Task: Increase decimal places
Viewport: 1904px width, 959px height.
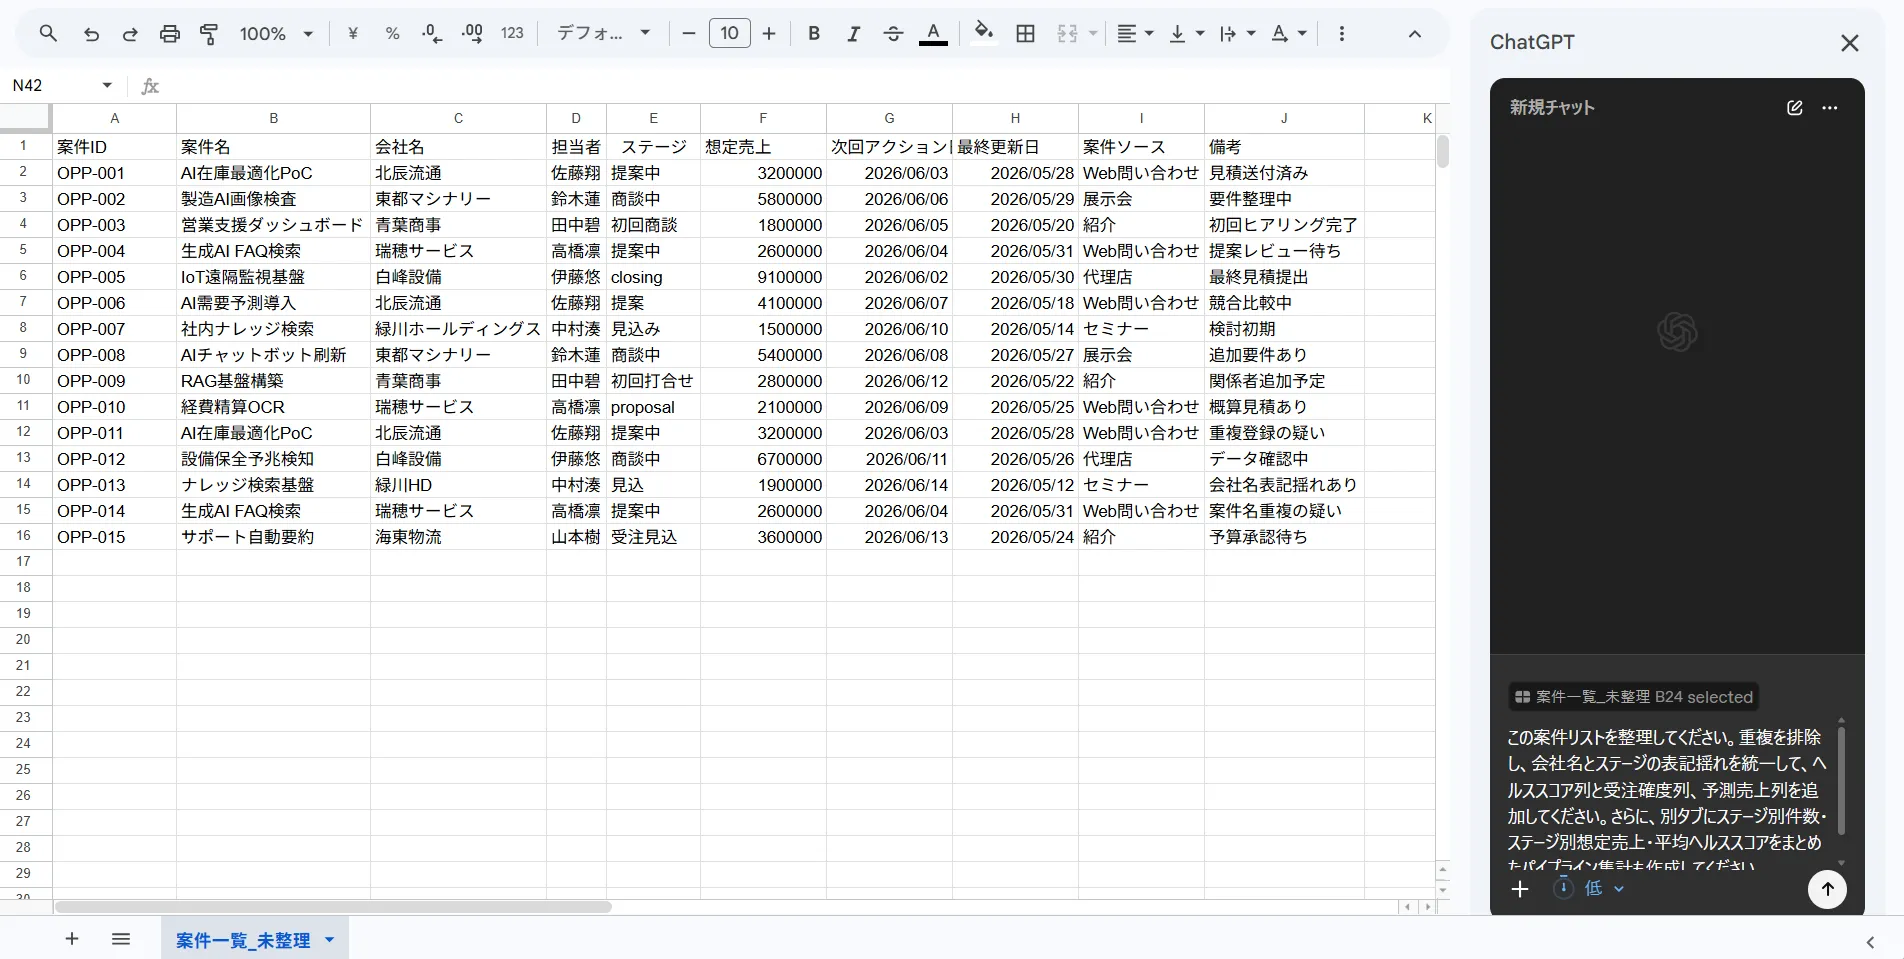Action: coord(472,34)
